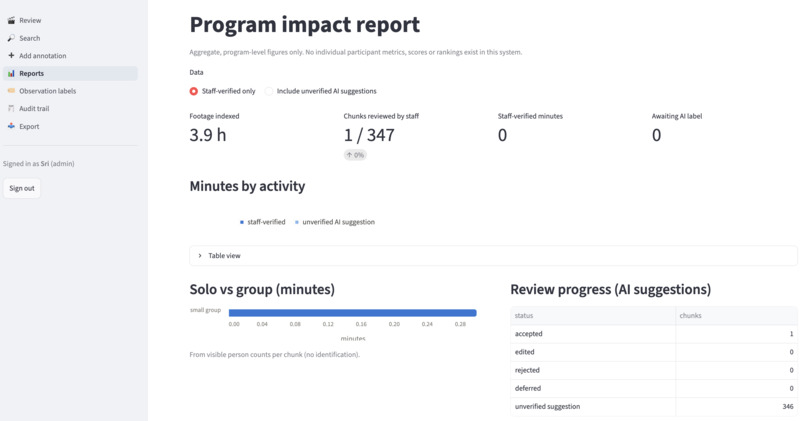Open Observation labels page
This screenshot has height=421, width=806.
(70, 91)
